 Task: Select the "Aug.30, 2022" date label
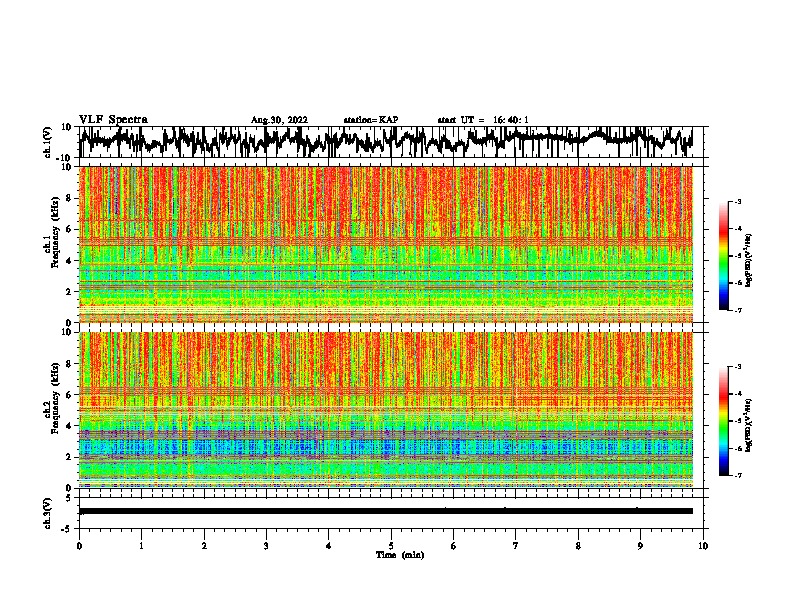coord(279,120)
